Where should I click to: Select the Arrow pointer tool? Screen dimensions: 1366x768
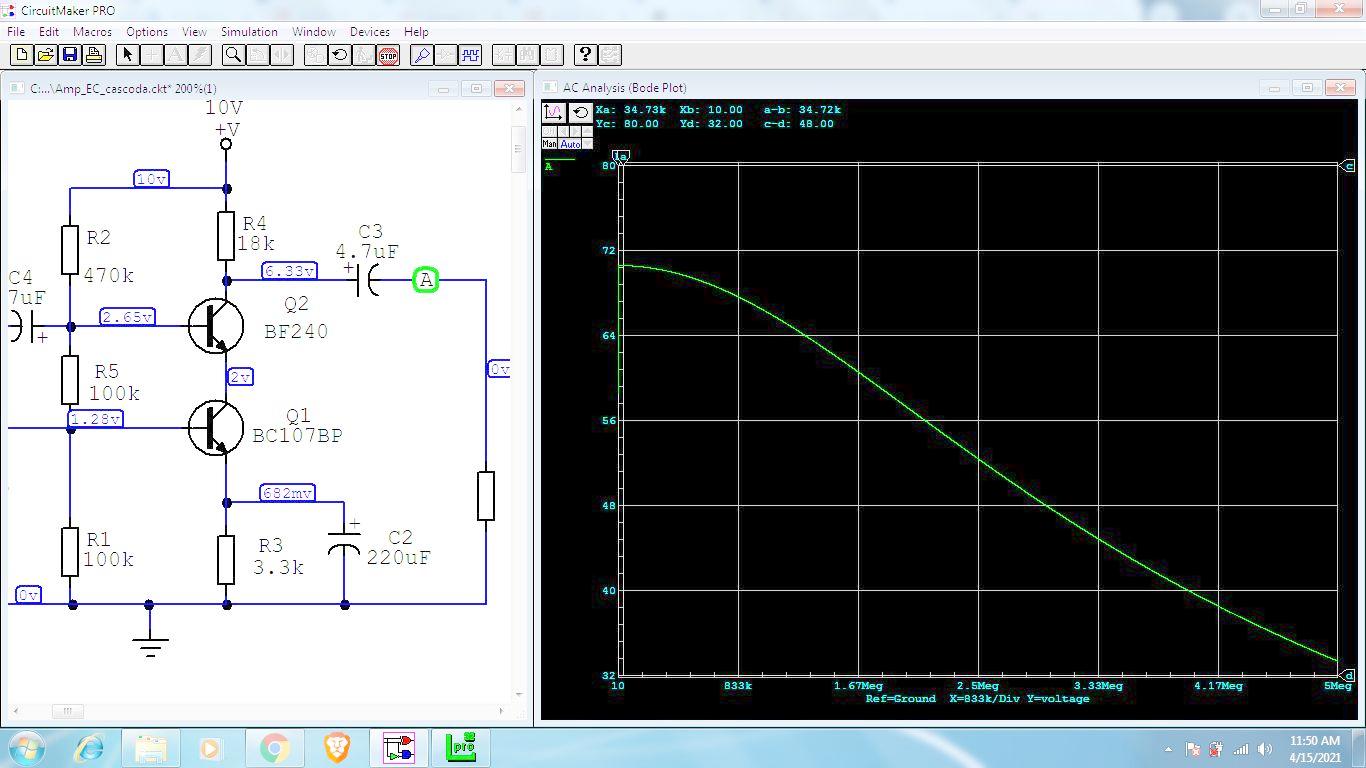(x=127, y=55)
